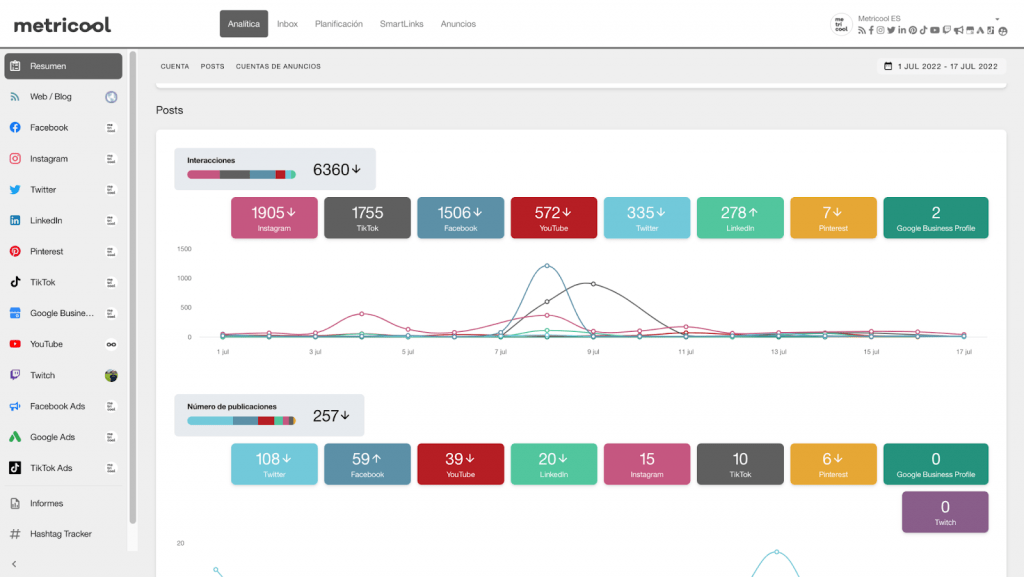The height and width of the screenshot is (577, 1024).
Task: Click the Google Ads sidebar icon
Action: (15, 437)
